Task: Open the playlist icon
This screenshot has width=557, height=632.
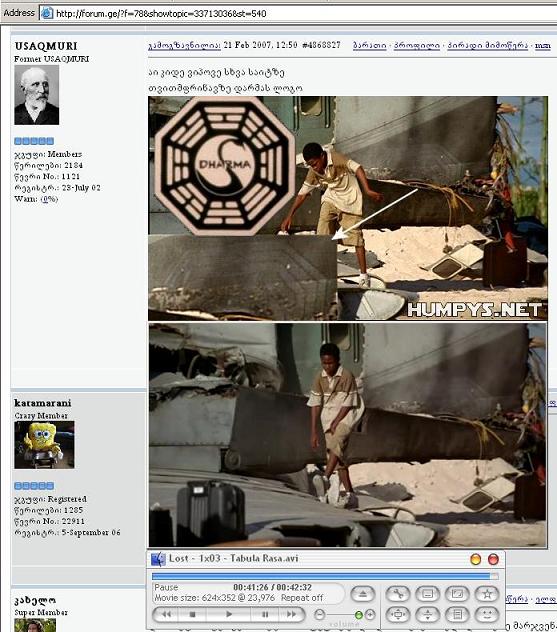Action: [x=457, y=615]
